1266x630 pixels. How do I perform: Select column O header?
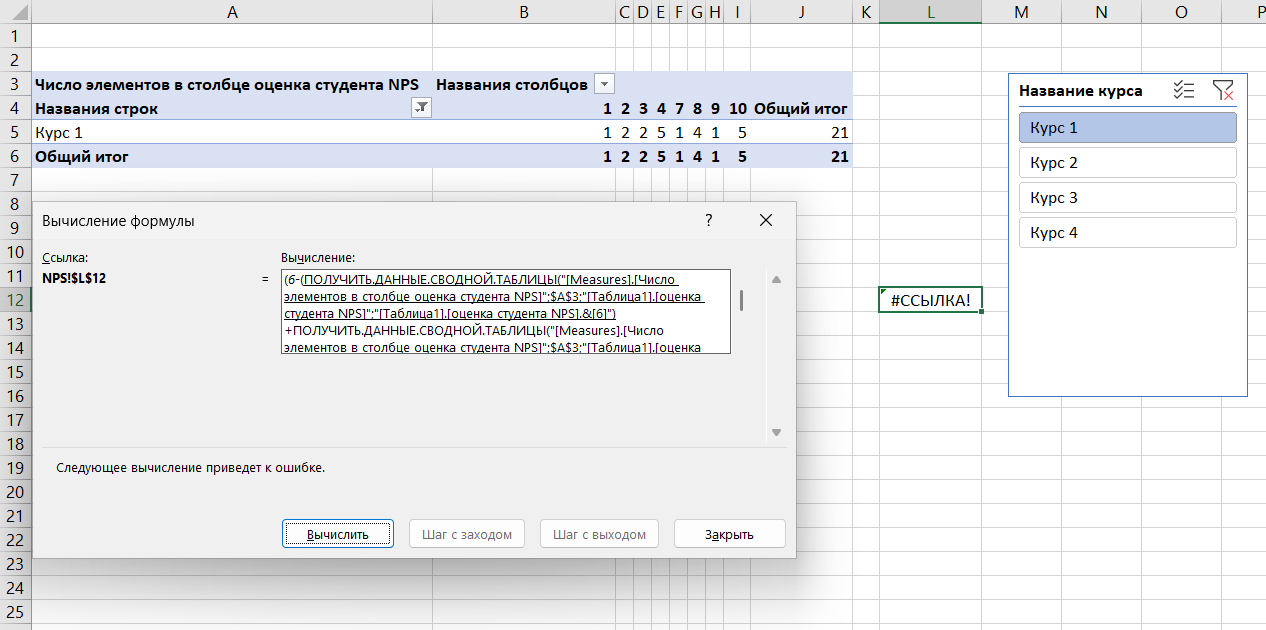1181,12
